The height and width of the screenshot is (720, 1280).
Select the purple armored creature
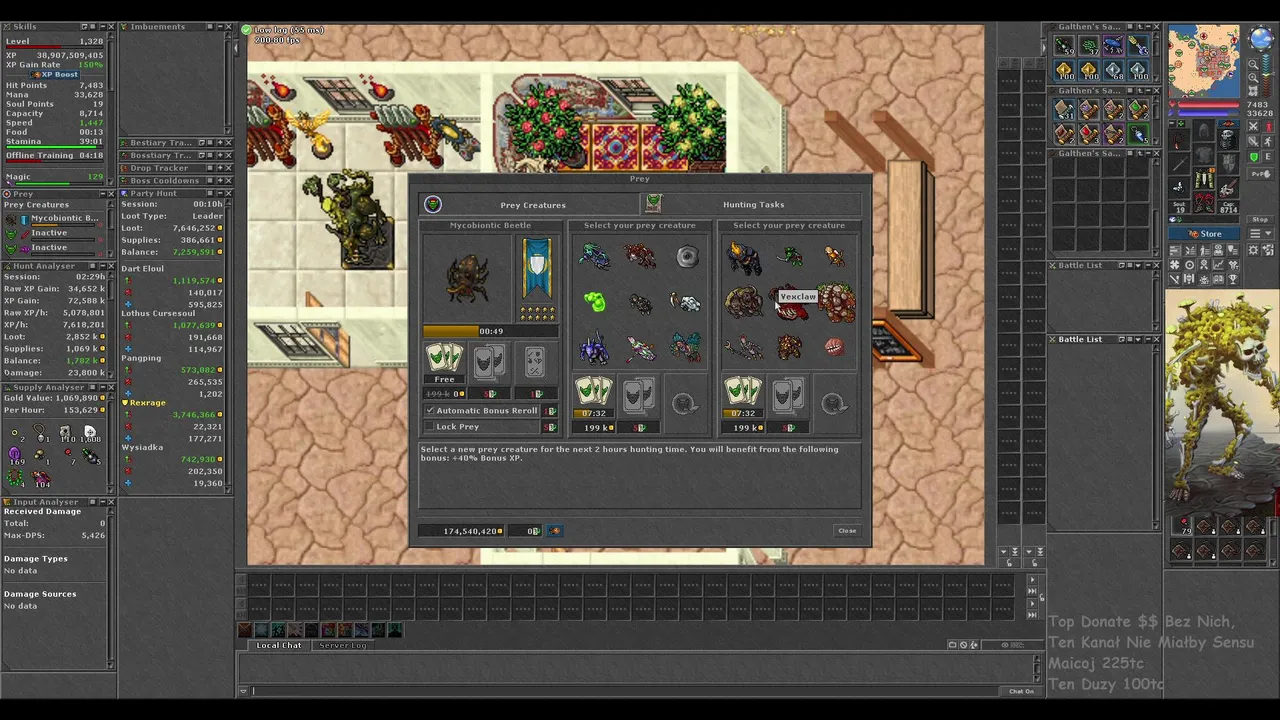(594, 349)
